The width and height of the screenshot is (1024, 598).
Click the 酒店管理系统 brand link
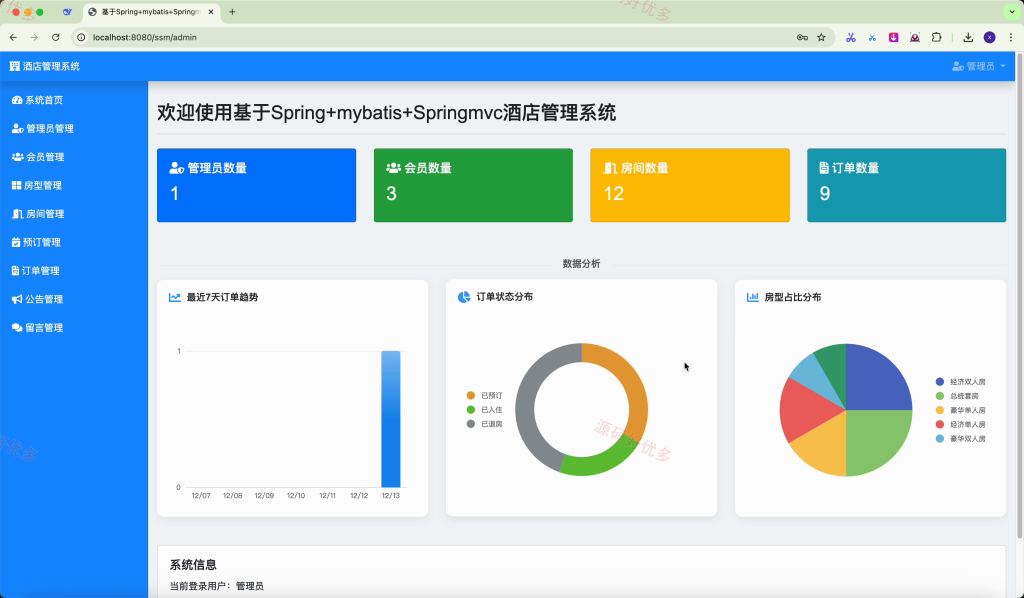(44, 66)
